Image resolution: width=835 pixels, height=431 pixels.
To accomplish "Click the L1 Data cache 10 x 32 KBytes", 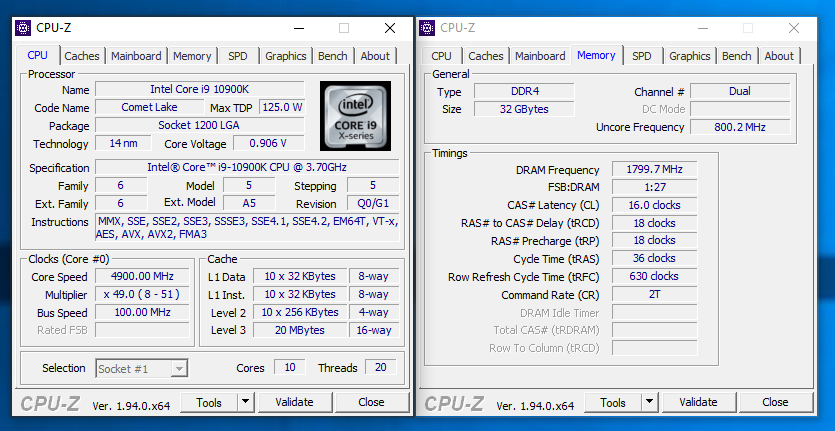I will point(300,276).
